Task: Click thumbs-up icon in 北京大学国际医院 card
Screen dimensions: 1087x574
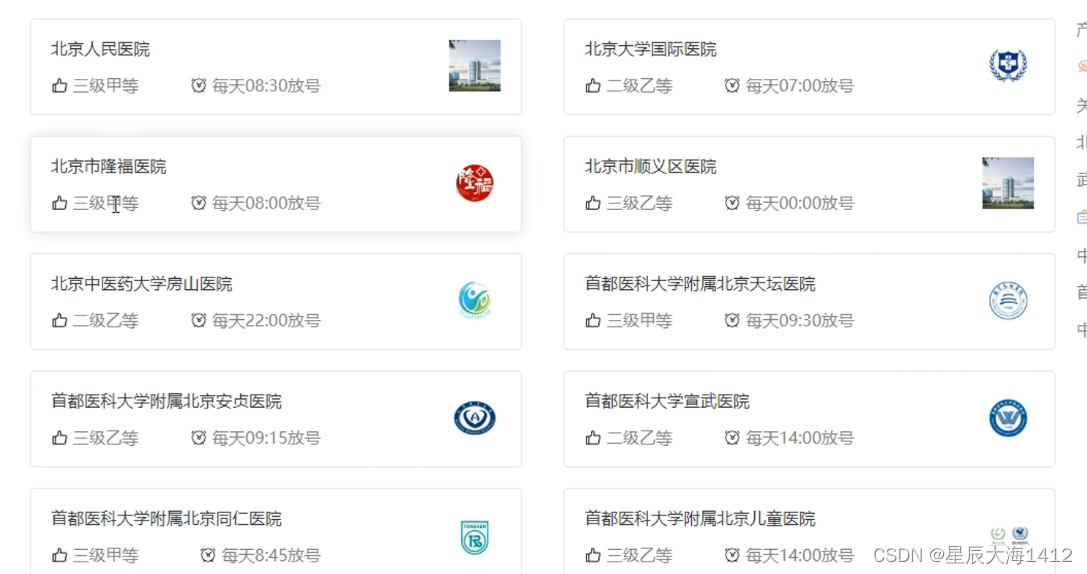Action: 593,86
